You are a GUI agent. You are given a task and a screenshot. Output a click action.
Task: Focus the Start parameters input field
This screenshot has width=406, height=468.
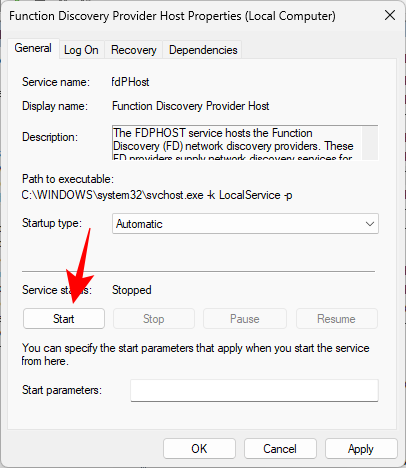click(x=254, y=390)
